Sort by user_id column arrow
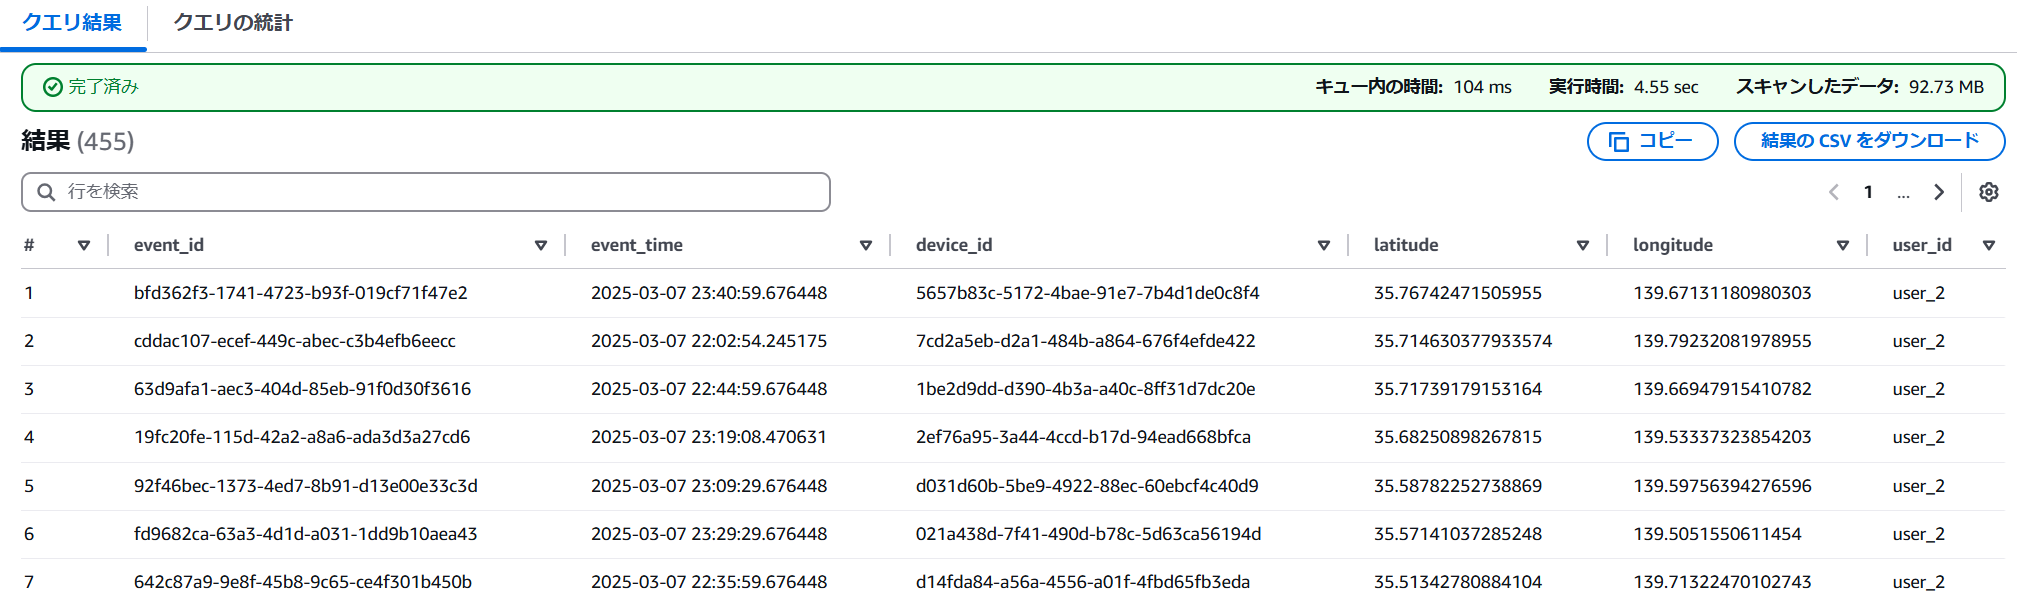The image size is (2017, 600). (1989, 245)
